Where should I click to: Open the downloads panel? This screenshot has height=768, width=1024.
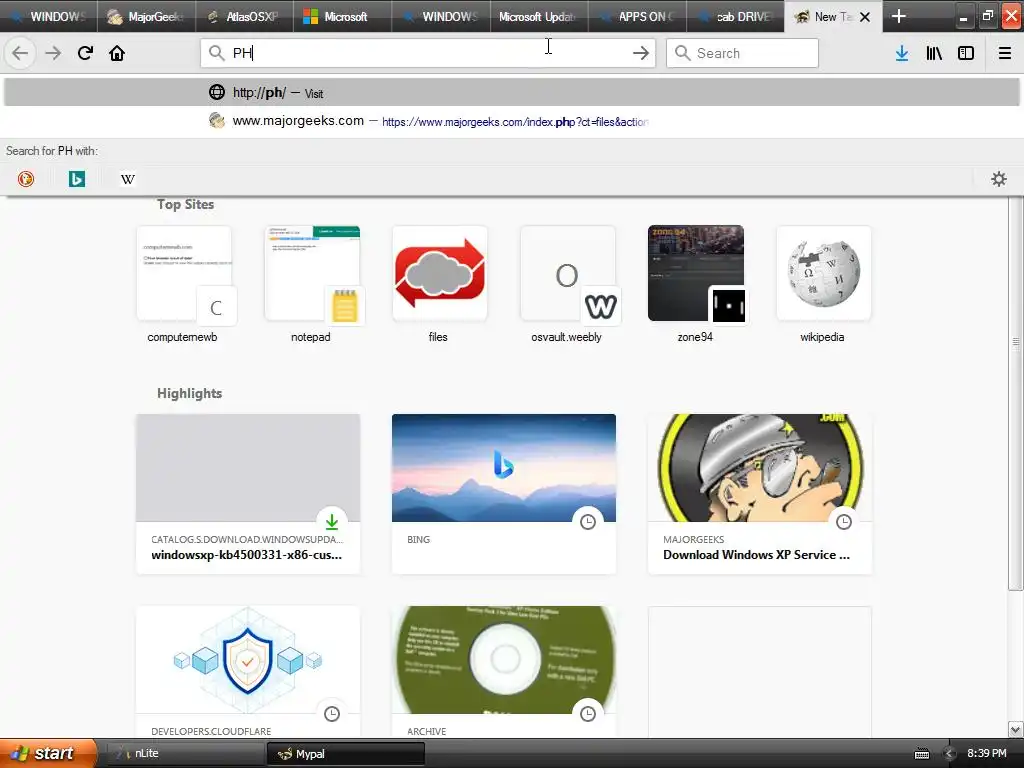click(x=902, y=53)
